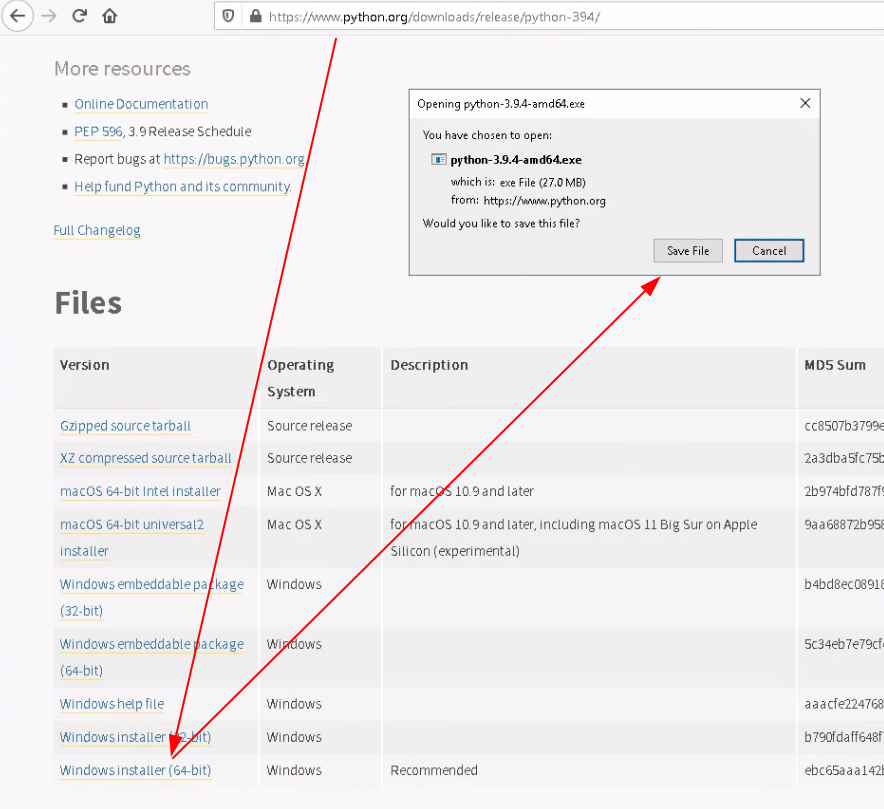The height and width of the screenshot is (809, 884).
Task: Open the PEP 596 link
Action: click(98, 132)
